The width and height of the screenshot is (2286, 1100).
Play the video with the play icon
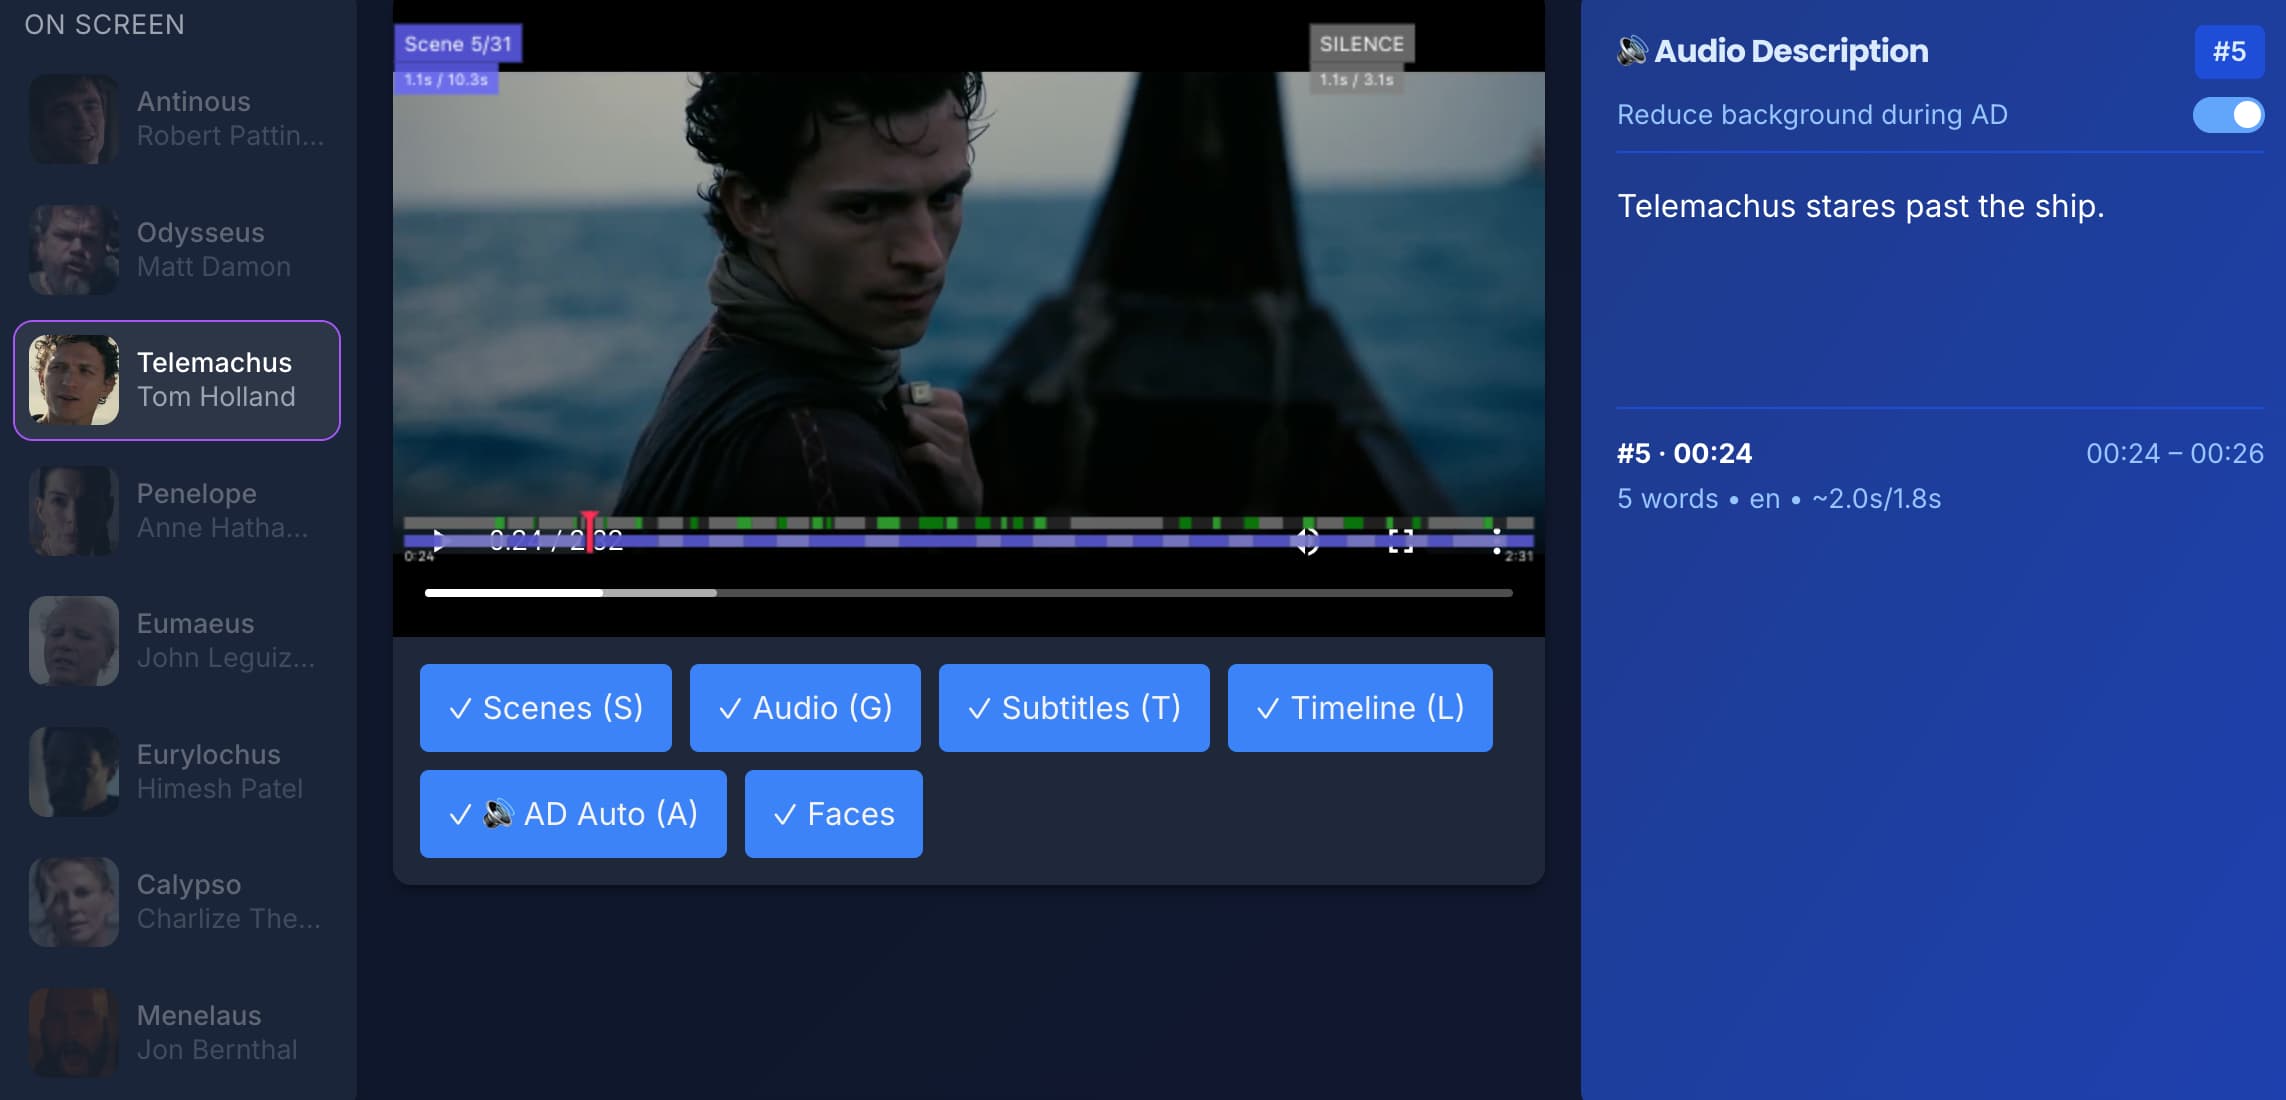pyautogui.click(x=439, y=541)
